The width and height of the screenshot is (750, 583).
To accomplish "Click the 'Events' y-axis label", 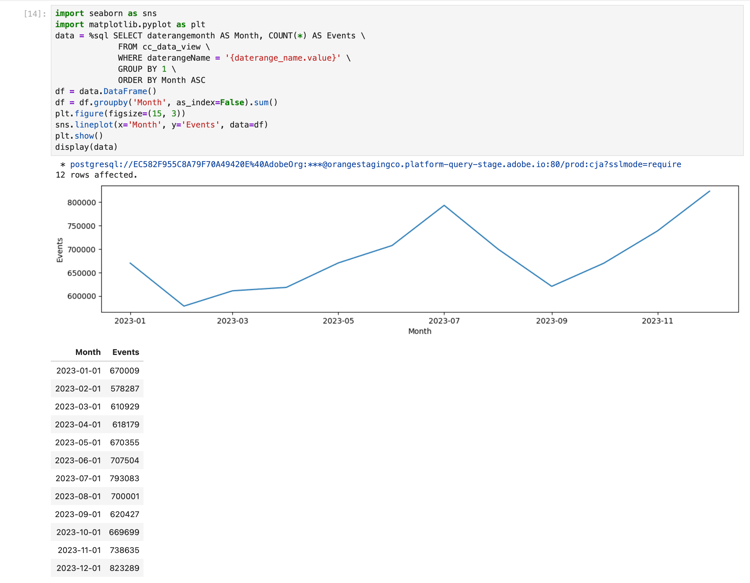I will coord(60,250).
